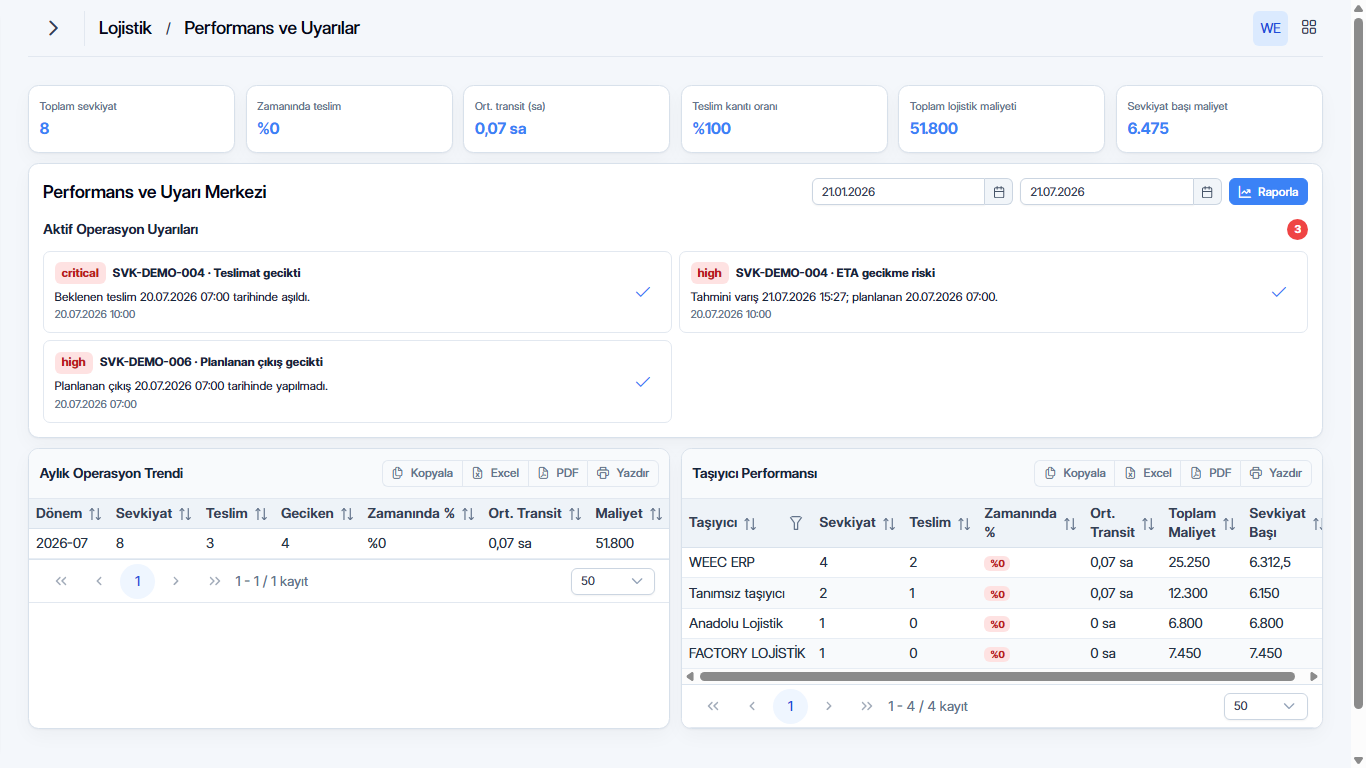Click the end date field 21.07.2026
Viewport: 1366px width, 768px height.
coord(1106,192)
